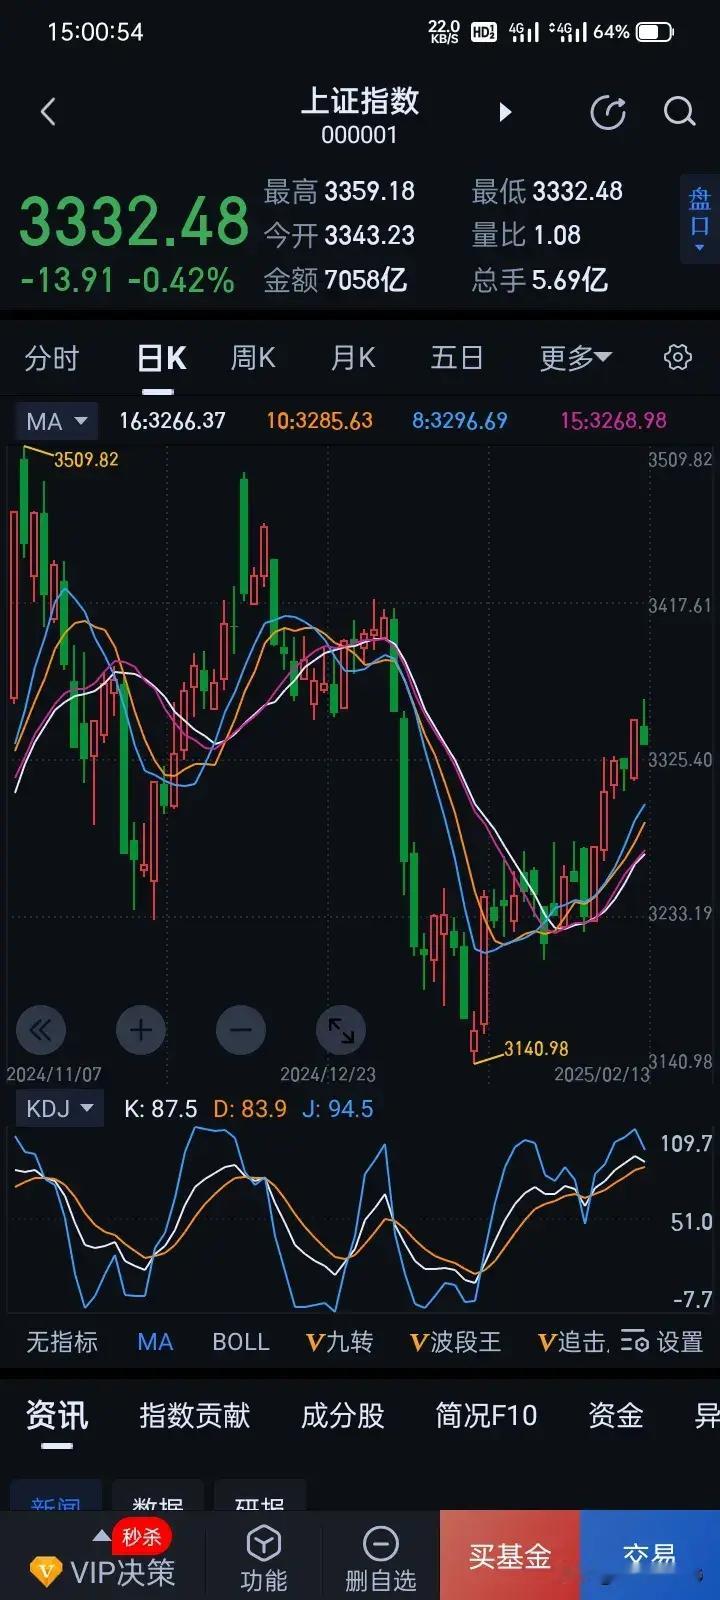Tap 最高 3359.18 value
The height and width of the screenshot is (1600, 720).
tap(339, 191)
